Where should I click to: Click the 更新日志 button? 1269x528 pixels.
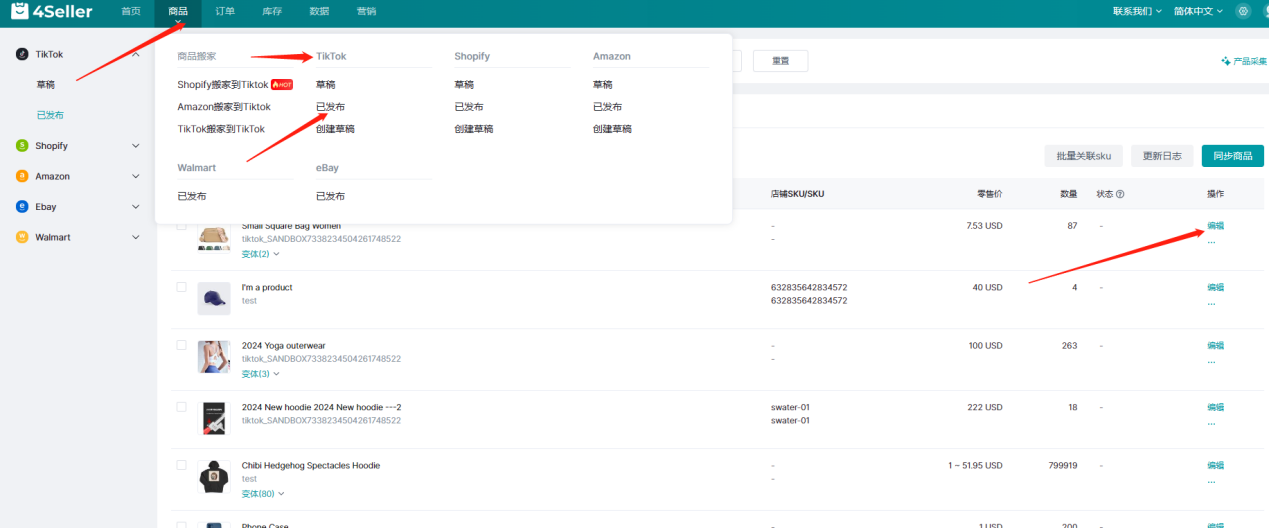tap(1162, 156)
